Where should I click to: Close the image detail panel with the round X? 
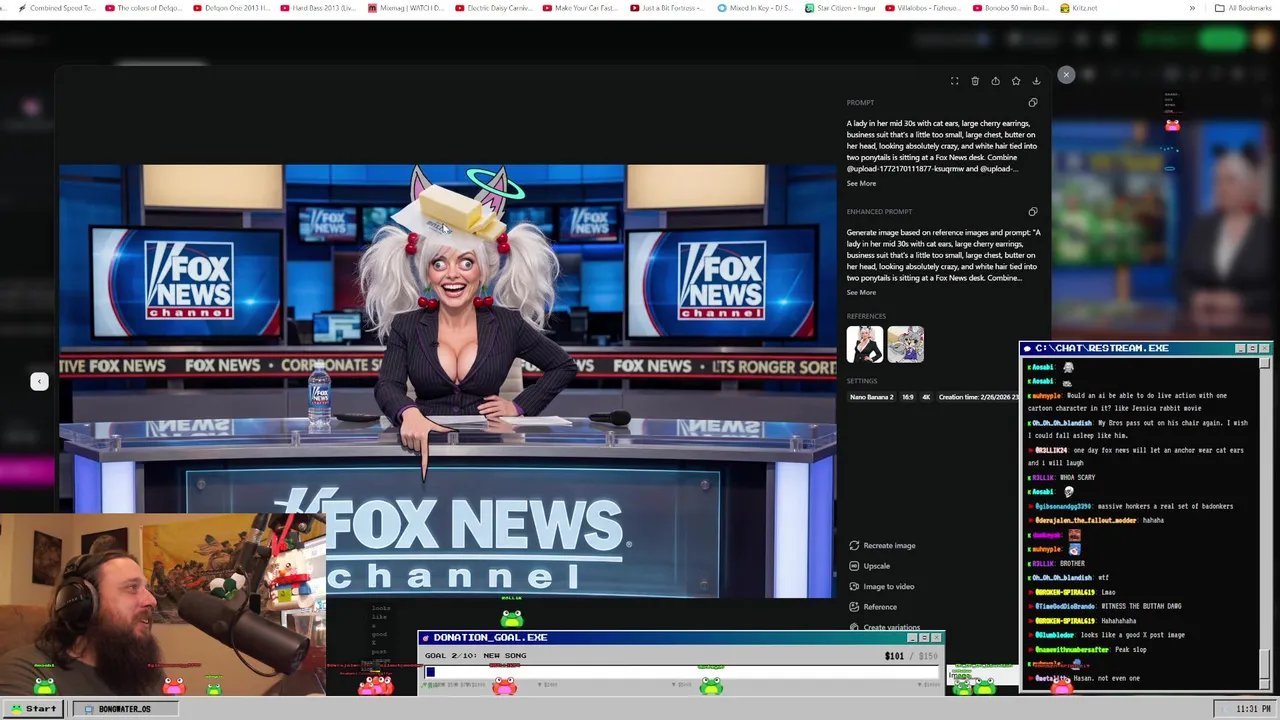[1066, 75]
